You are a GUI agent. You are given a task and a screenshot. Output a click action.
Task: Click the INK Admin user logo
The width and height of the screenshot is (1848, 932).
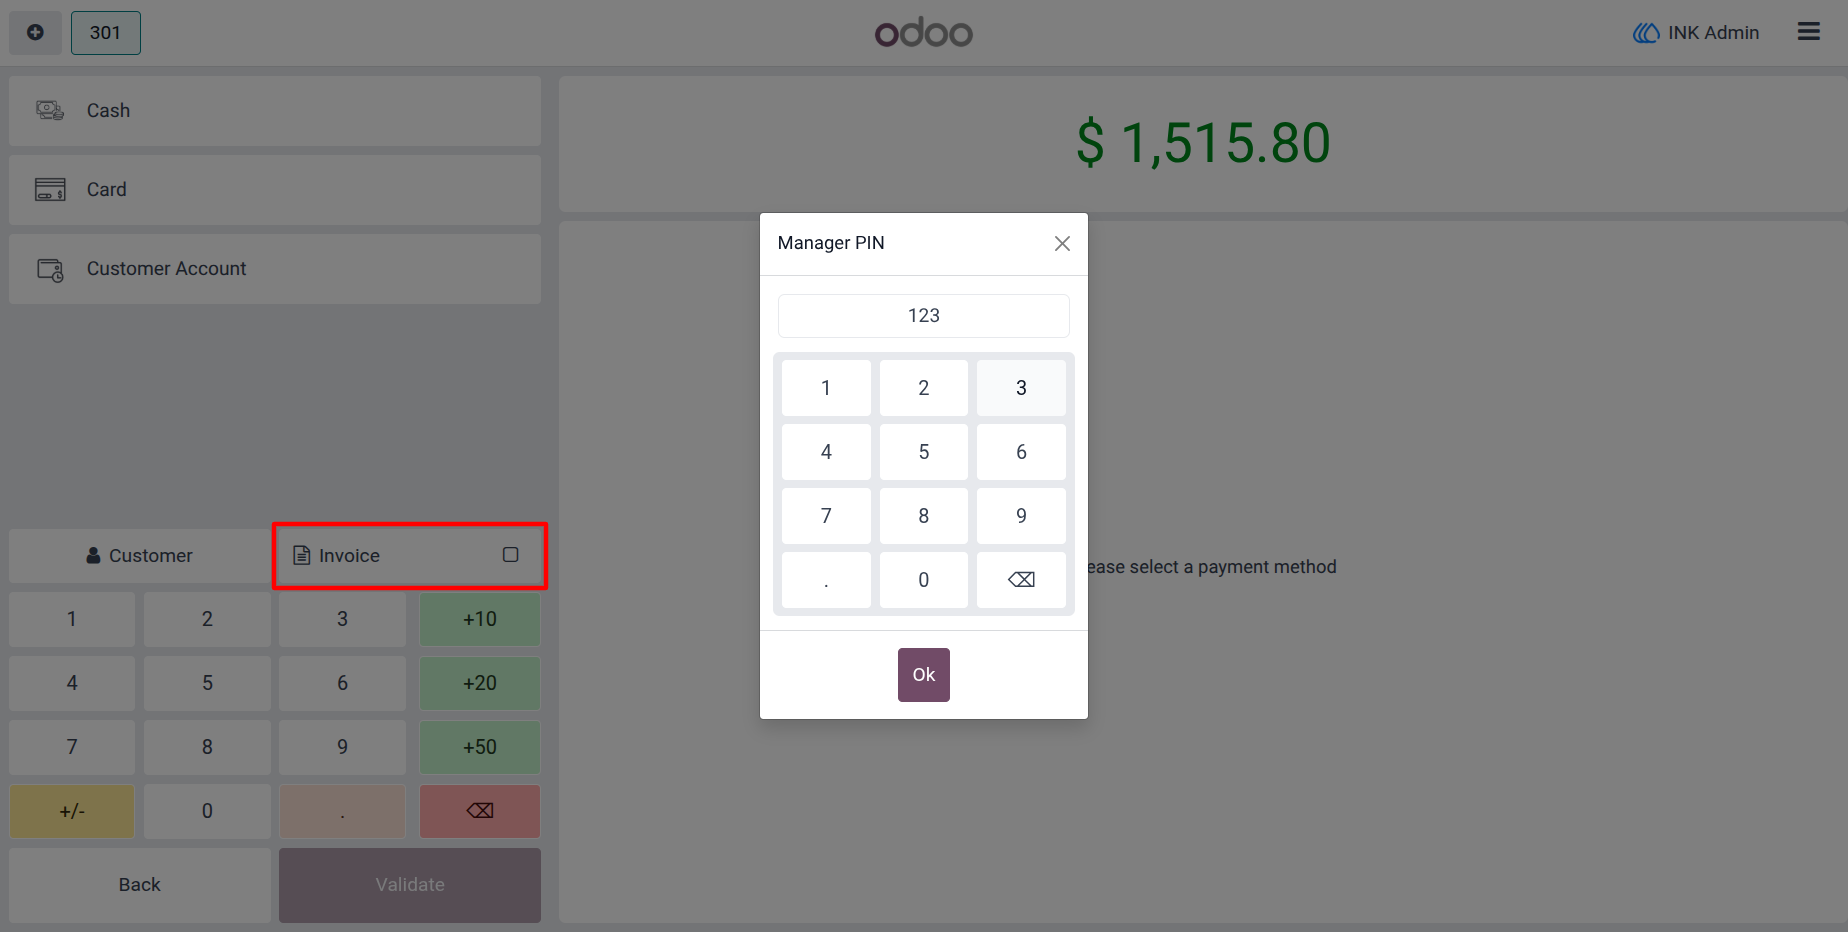[x=1646, y=33]
